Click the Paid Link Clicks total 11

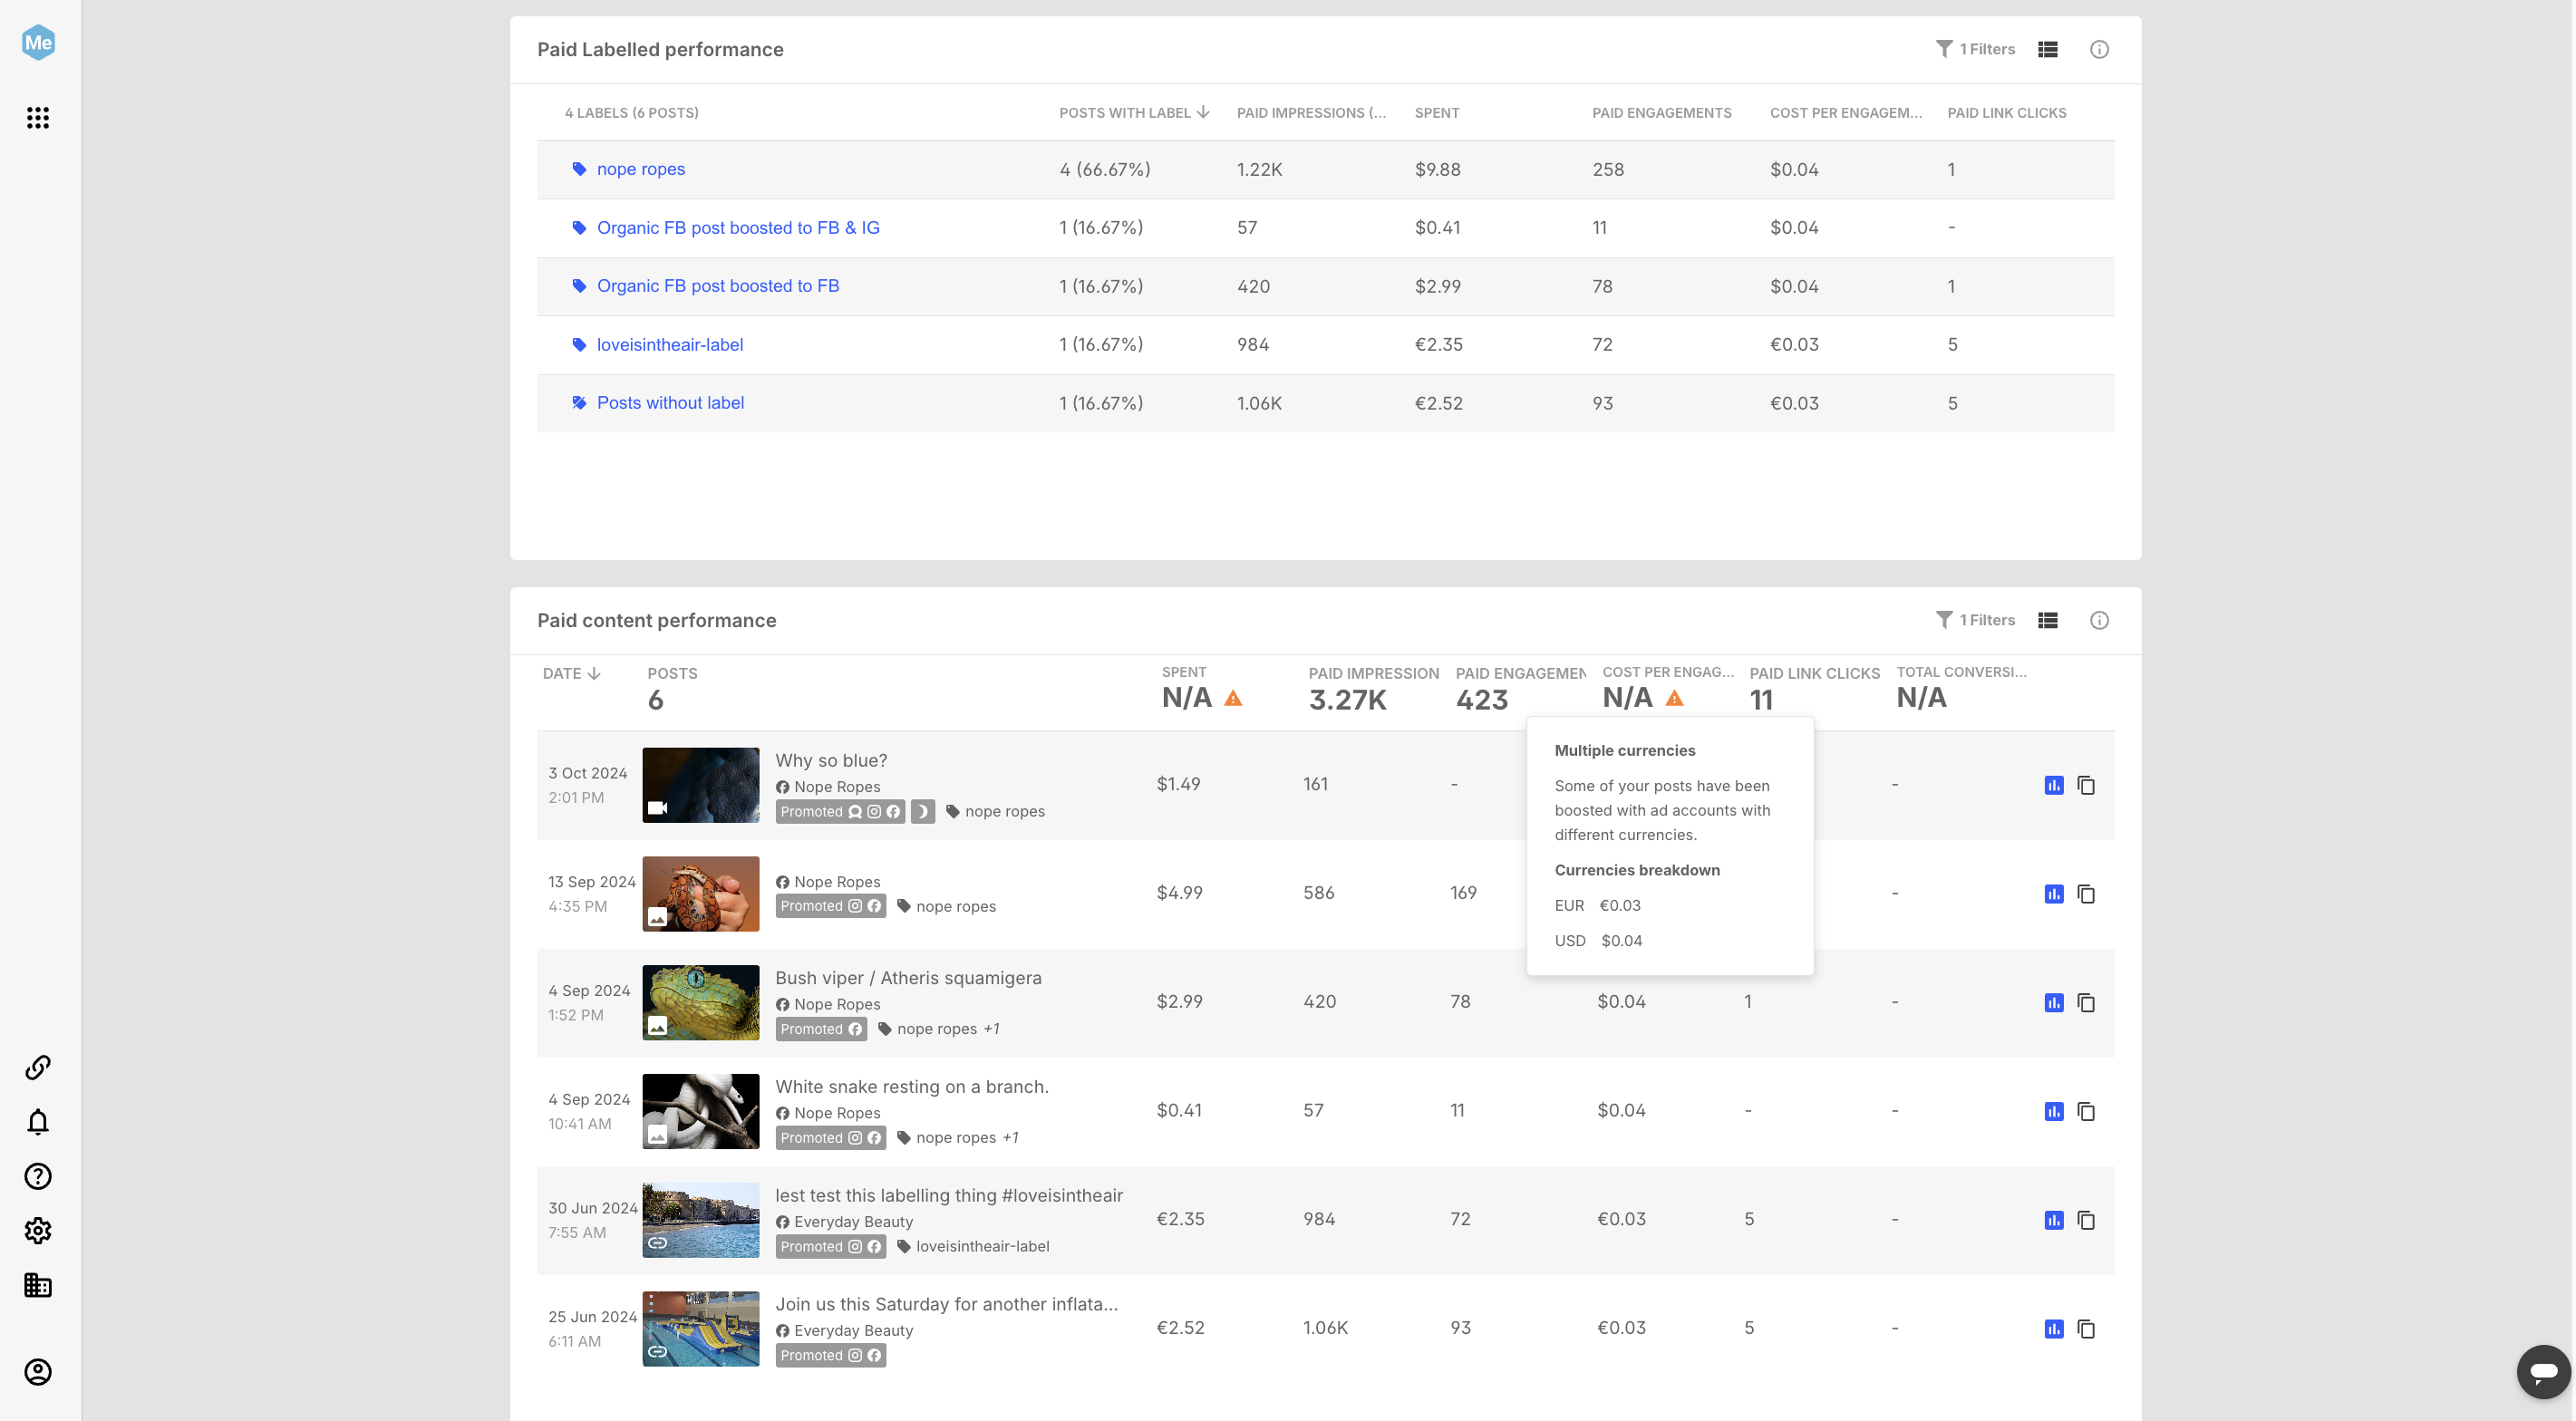click(1761, 700)
